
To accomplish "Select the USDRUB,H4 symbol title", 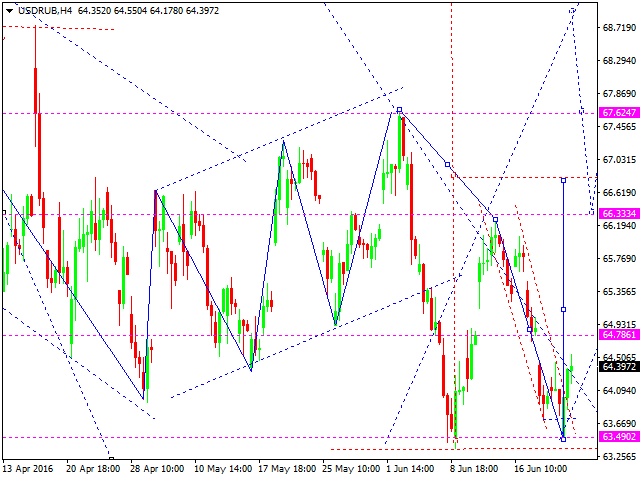I will [45, 11].
